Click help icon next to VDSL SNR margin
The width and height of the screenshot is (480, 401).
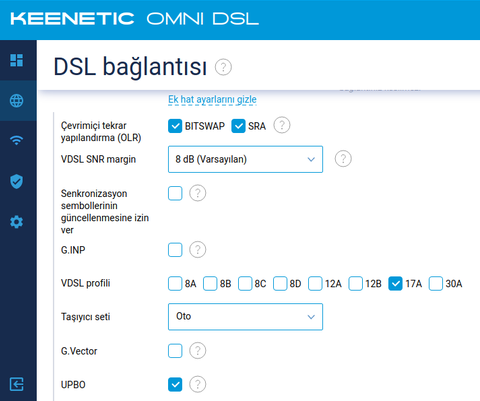343,159
